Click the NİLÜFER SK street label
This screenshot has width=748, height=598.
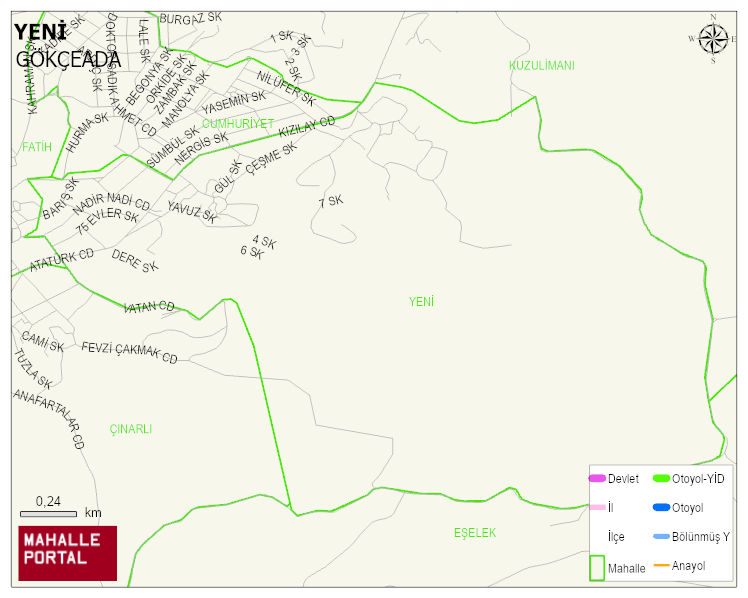[286, 89]
